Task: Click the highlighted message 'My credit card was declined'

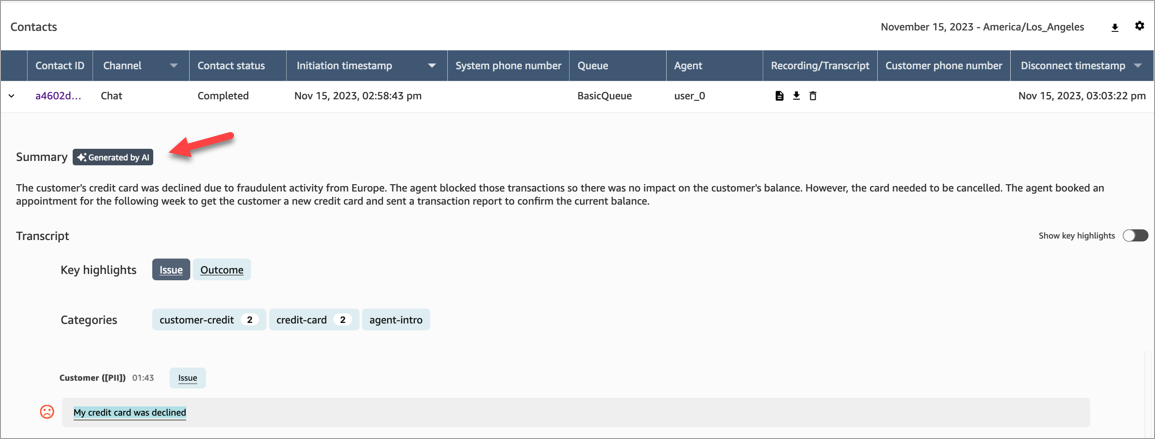Action: pyautogui.click(x=130, y=412)
